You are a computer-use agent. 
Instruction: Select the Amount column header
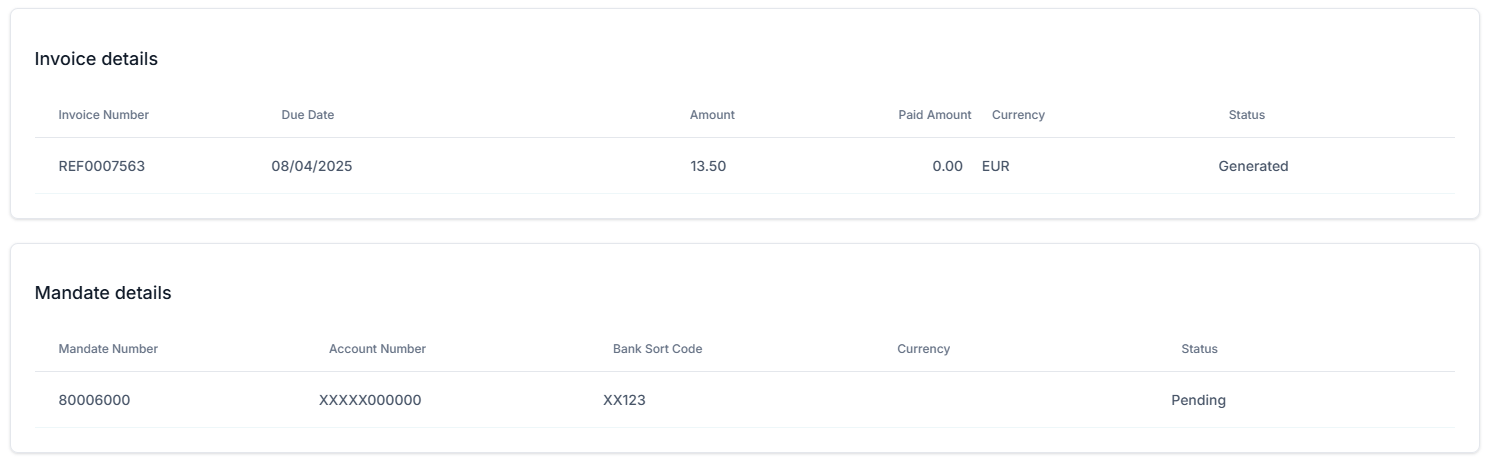click(712, 115)
